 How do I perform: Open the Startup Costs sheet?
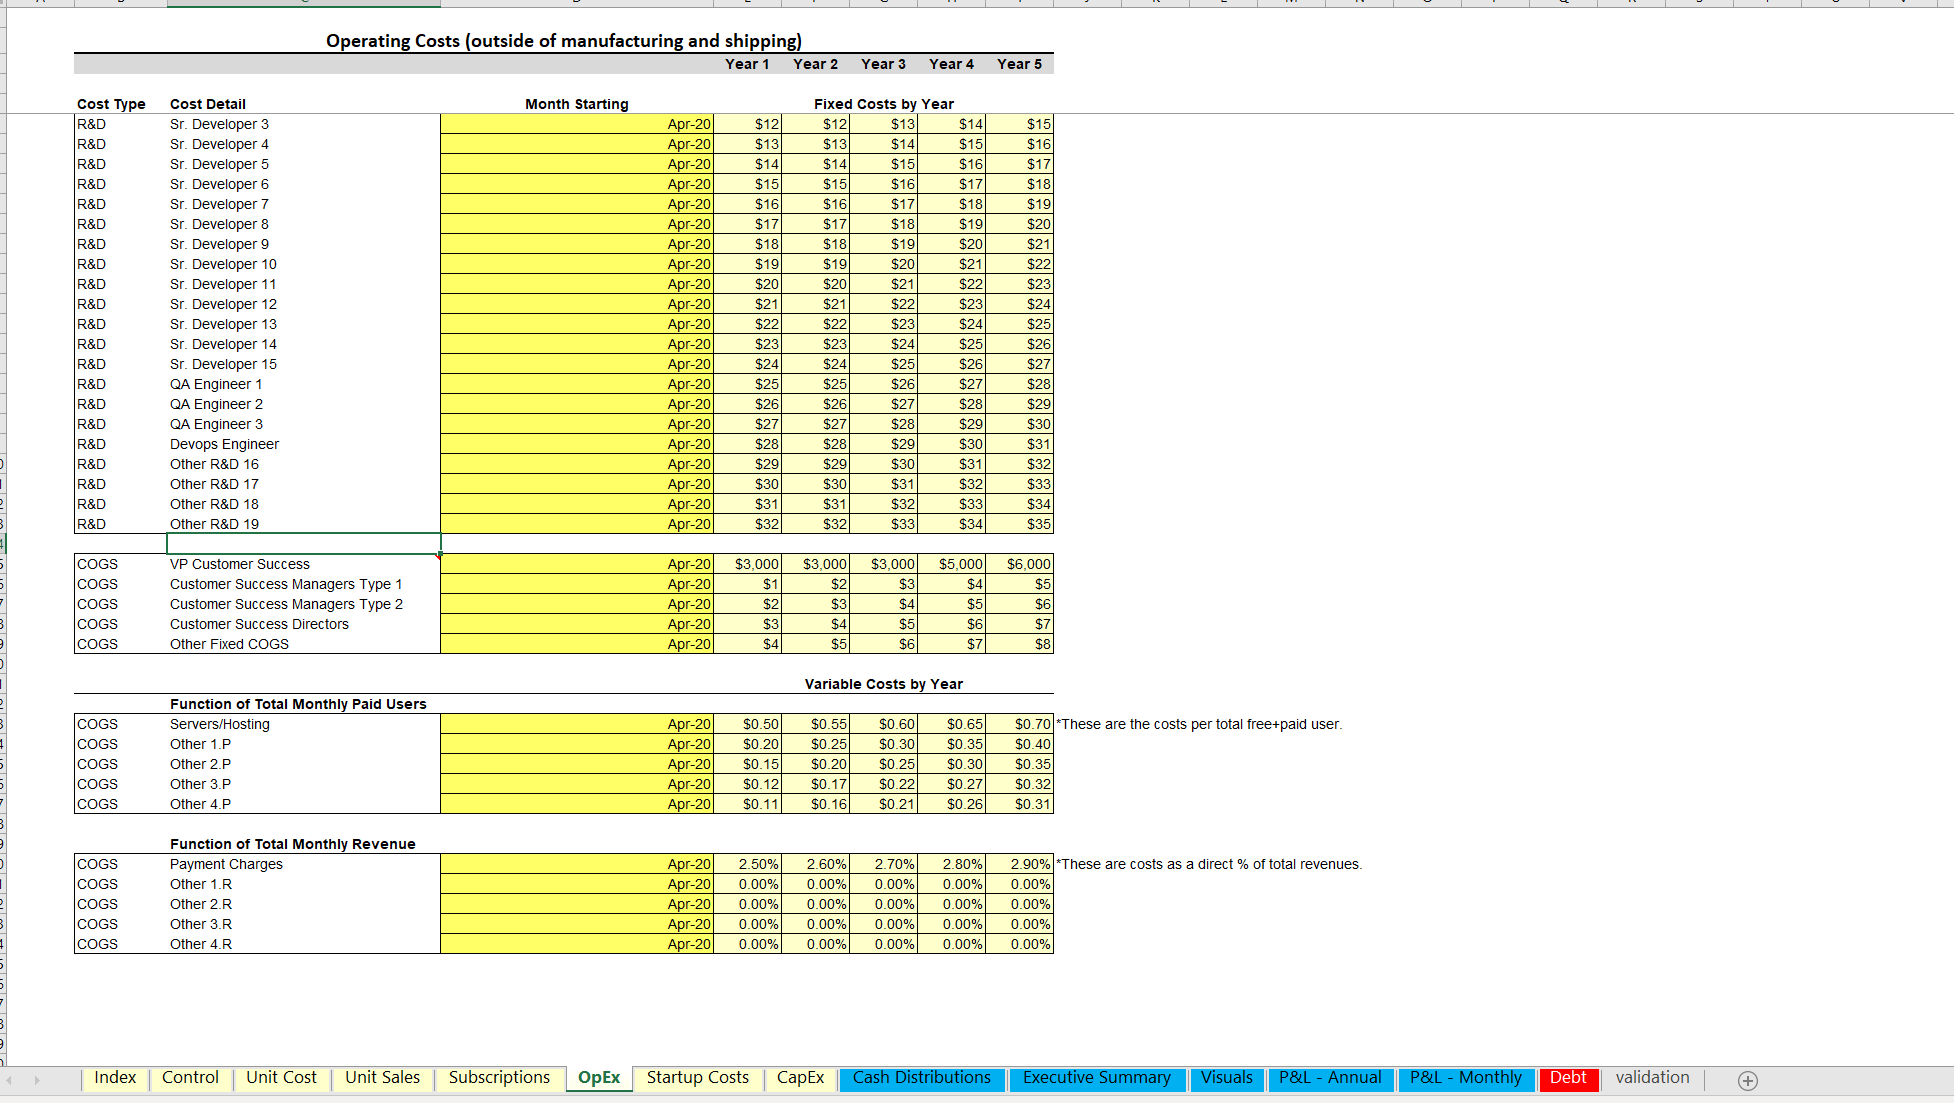tap(697, 1078)
